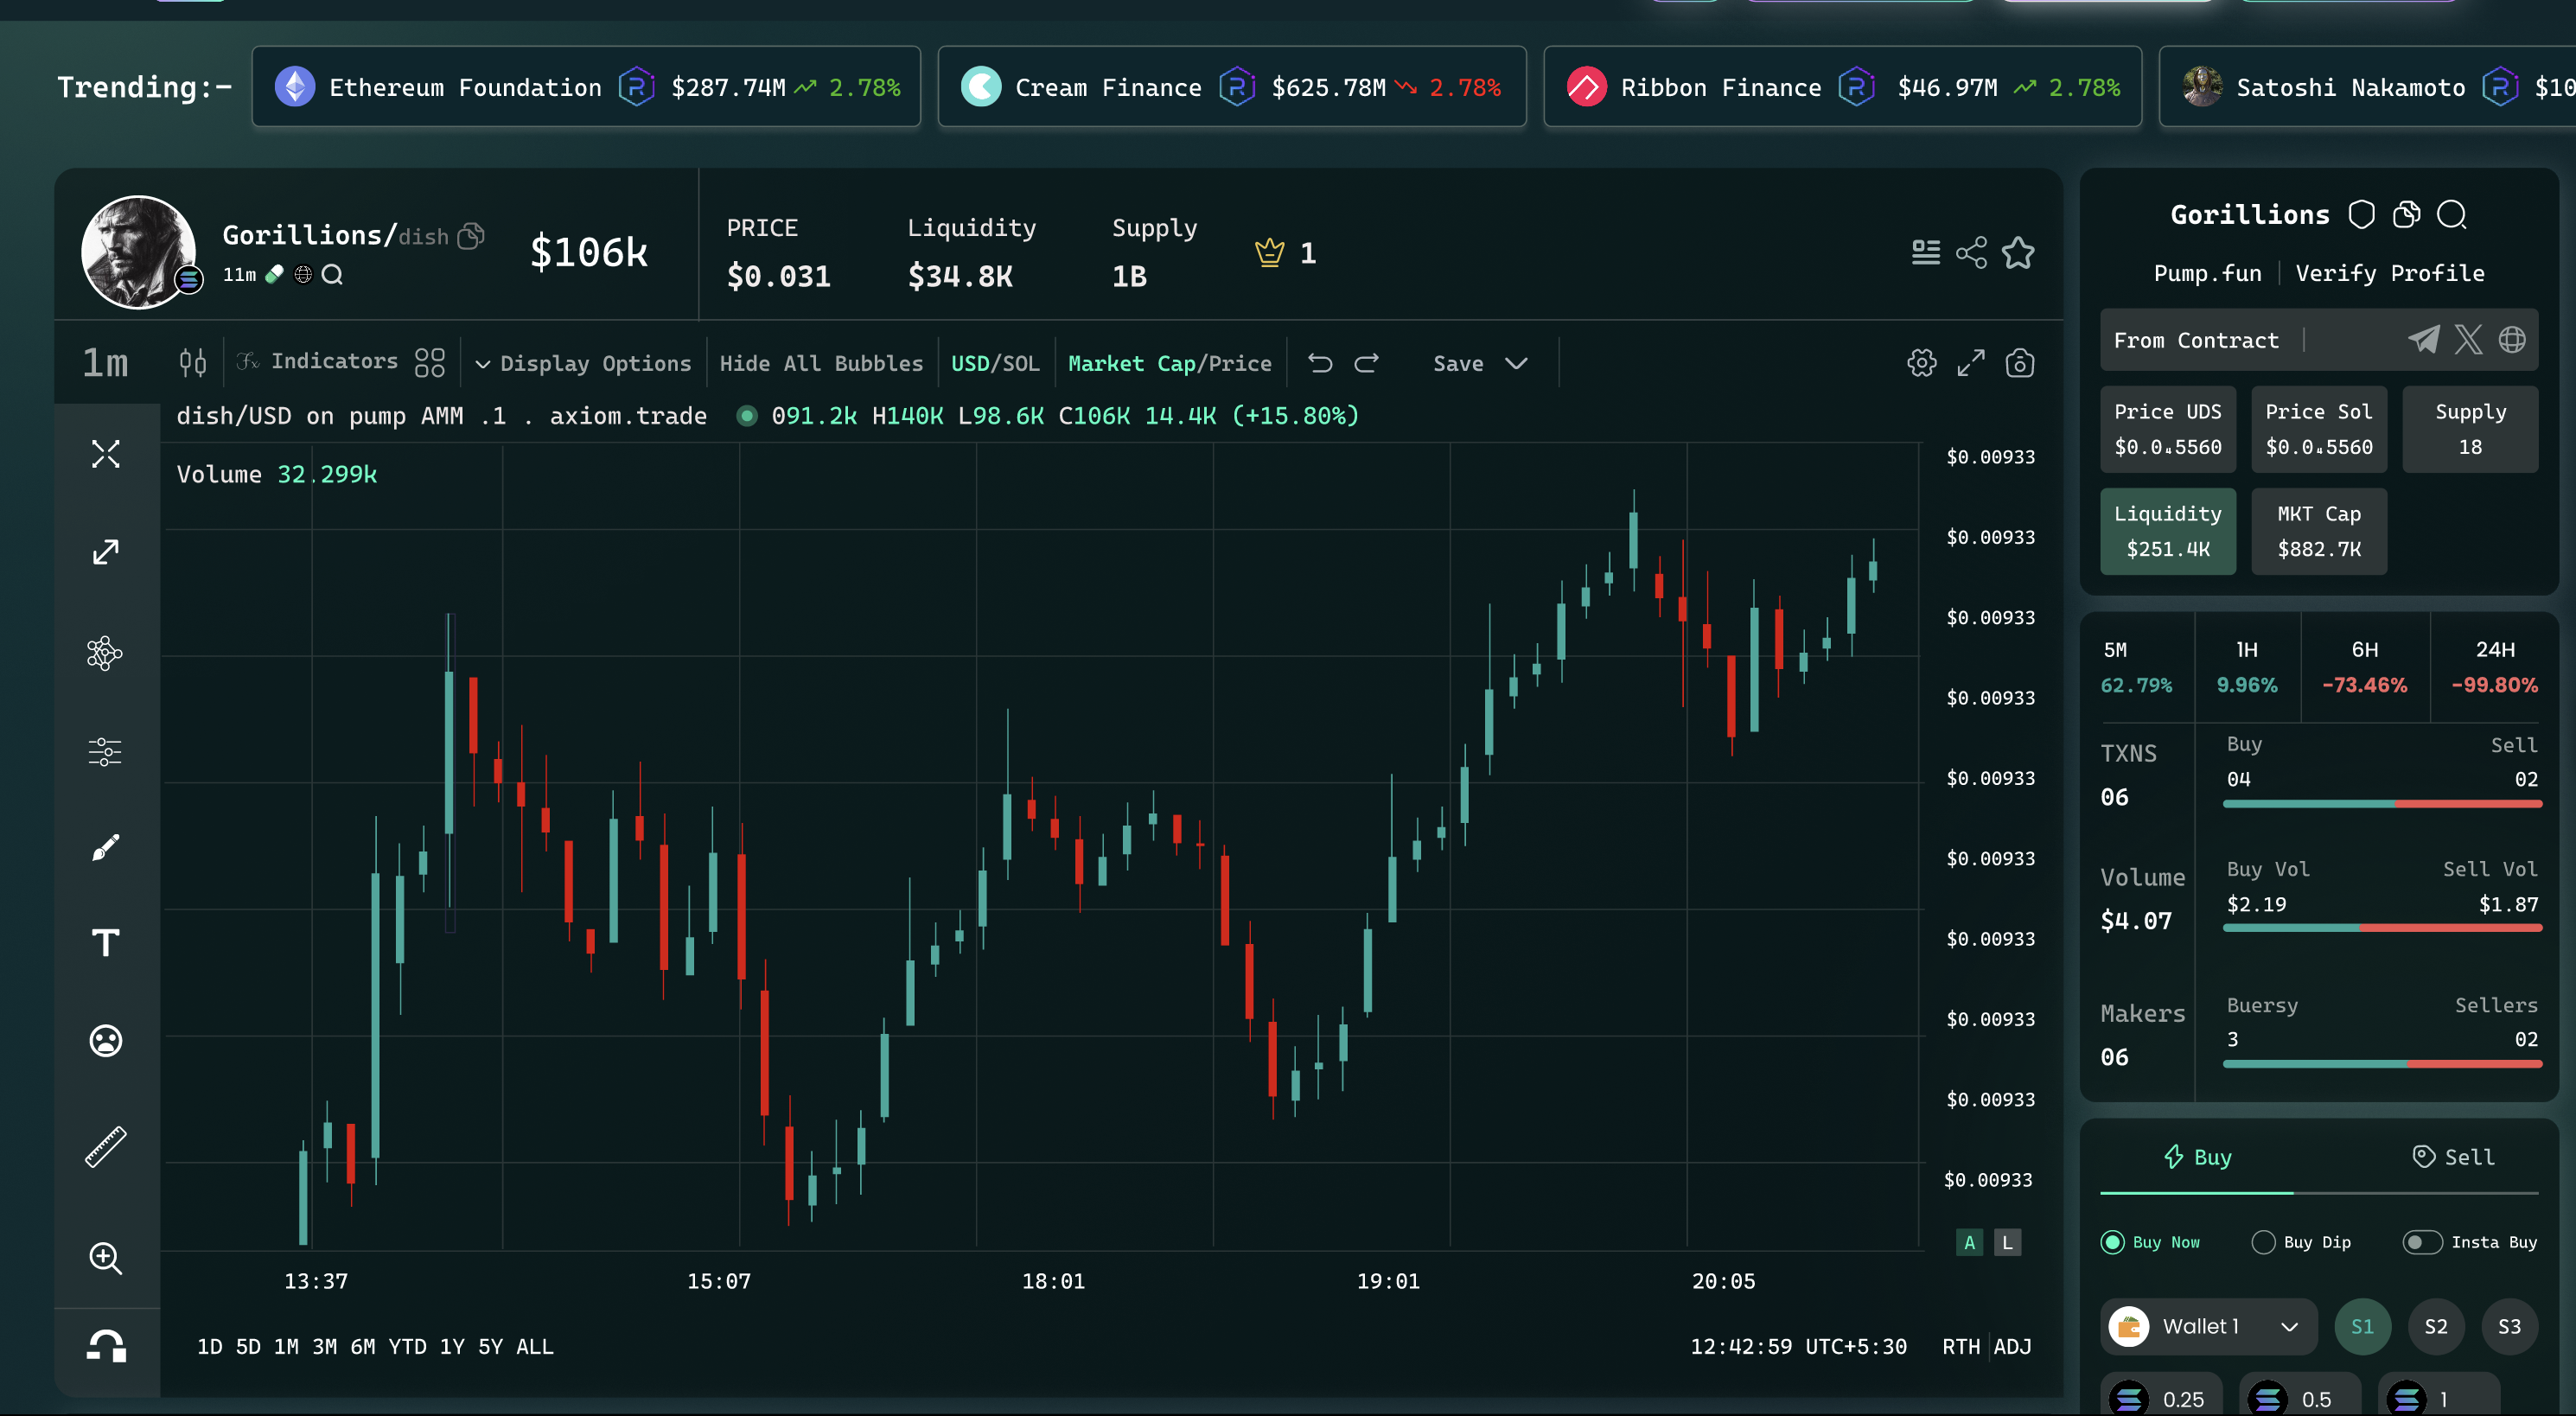Click the Gorillions token avatar image
This screenshot has width=2576, height=1416.
[x=139, y=251]
